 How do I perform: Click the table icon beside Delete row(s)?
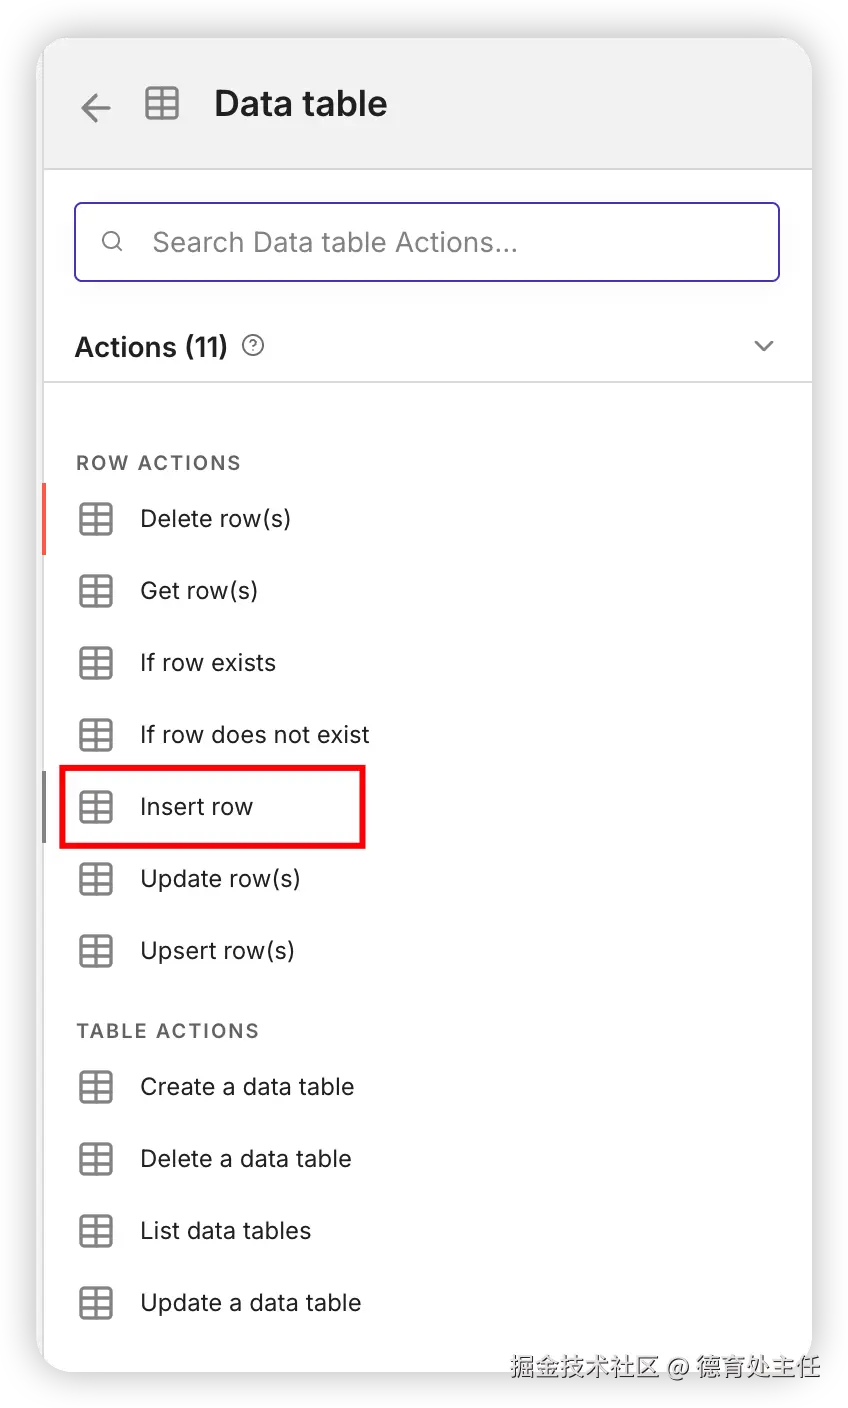tap(96, 519)
